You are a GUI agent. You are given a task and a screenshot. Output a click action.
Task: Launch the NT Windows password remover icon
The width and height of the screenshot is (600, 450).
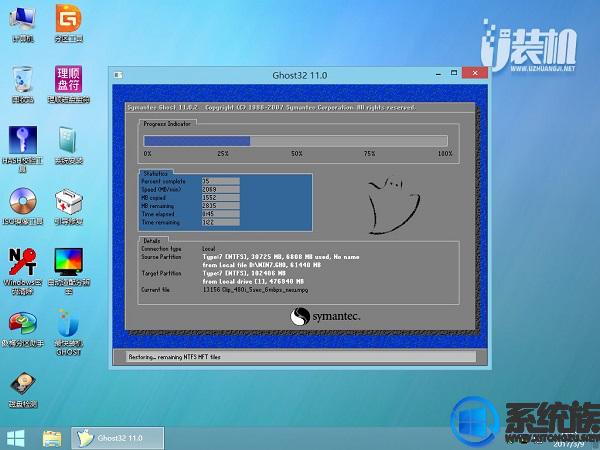22,264
